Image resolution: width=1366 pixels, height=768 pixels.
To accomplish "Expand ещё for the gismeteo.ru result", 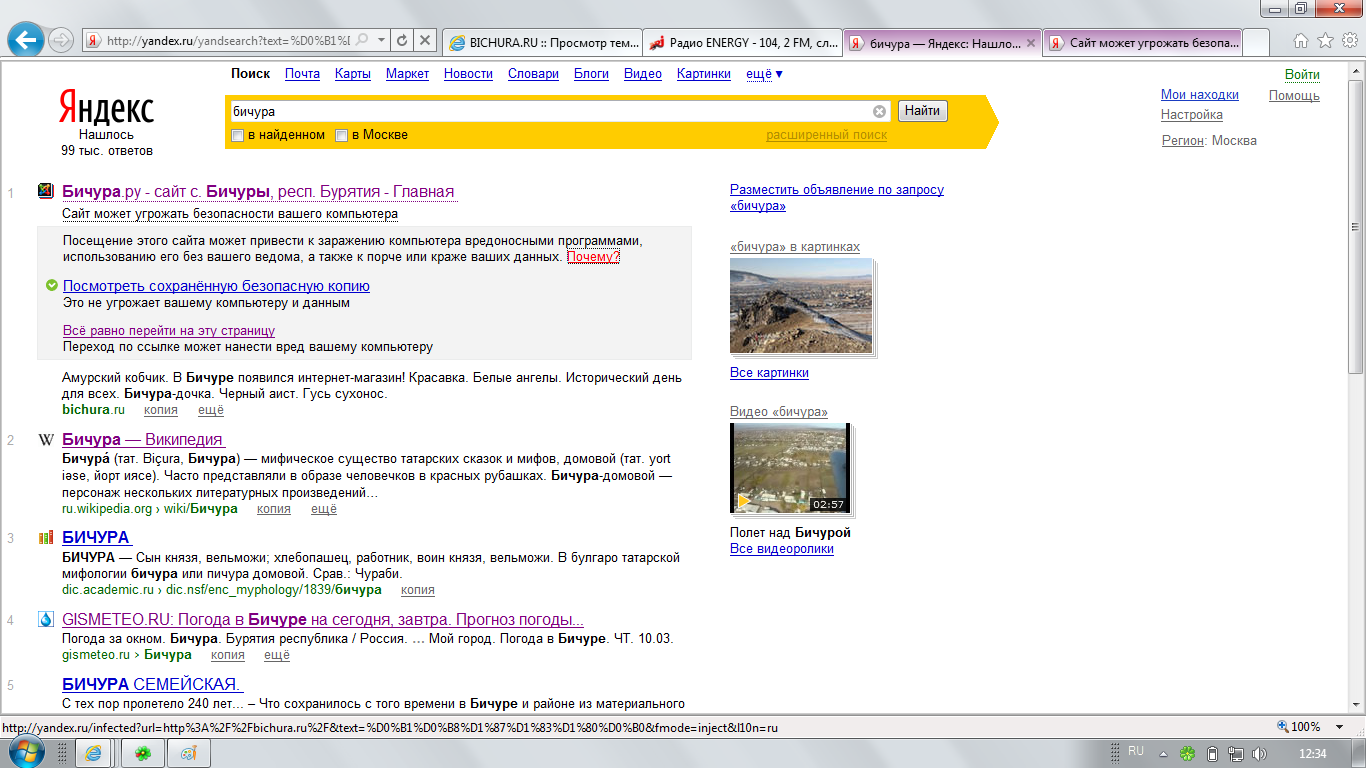I will (277, 655).
